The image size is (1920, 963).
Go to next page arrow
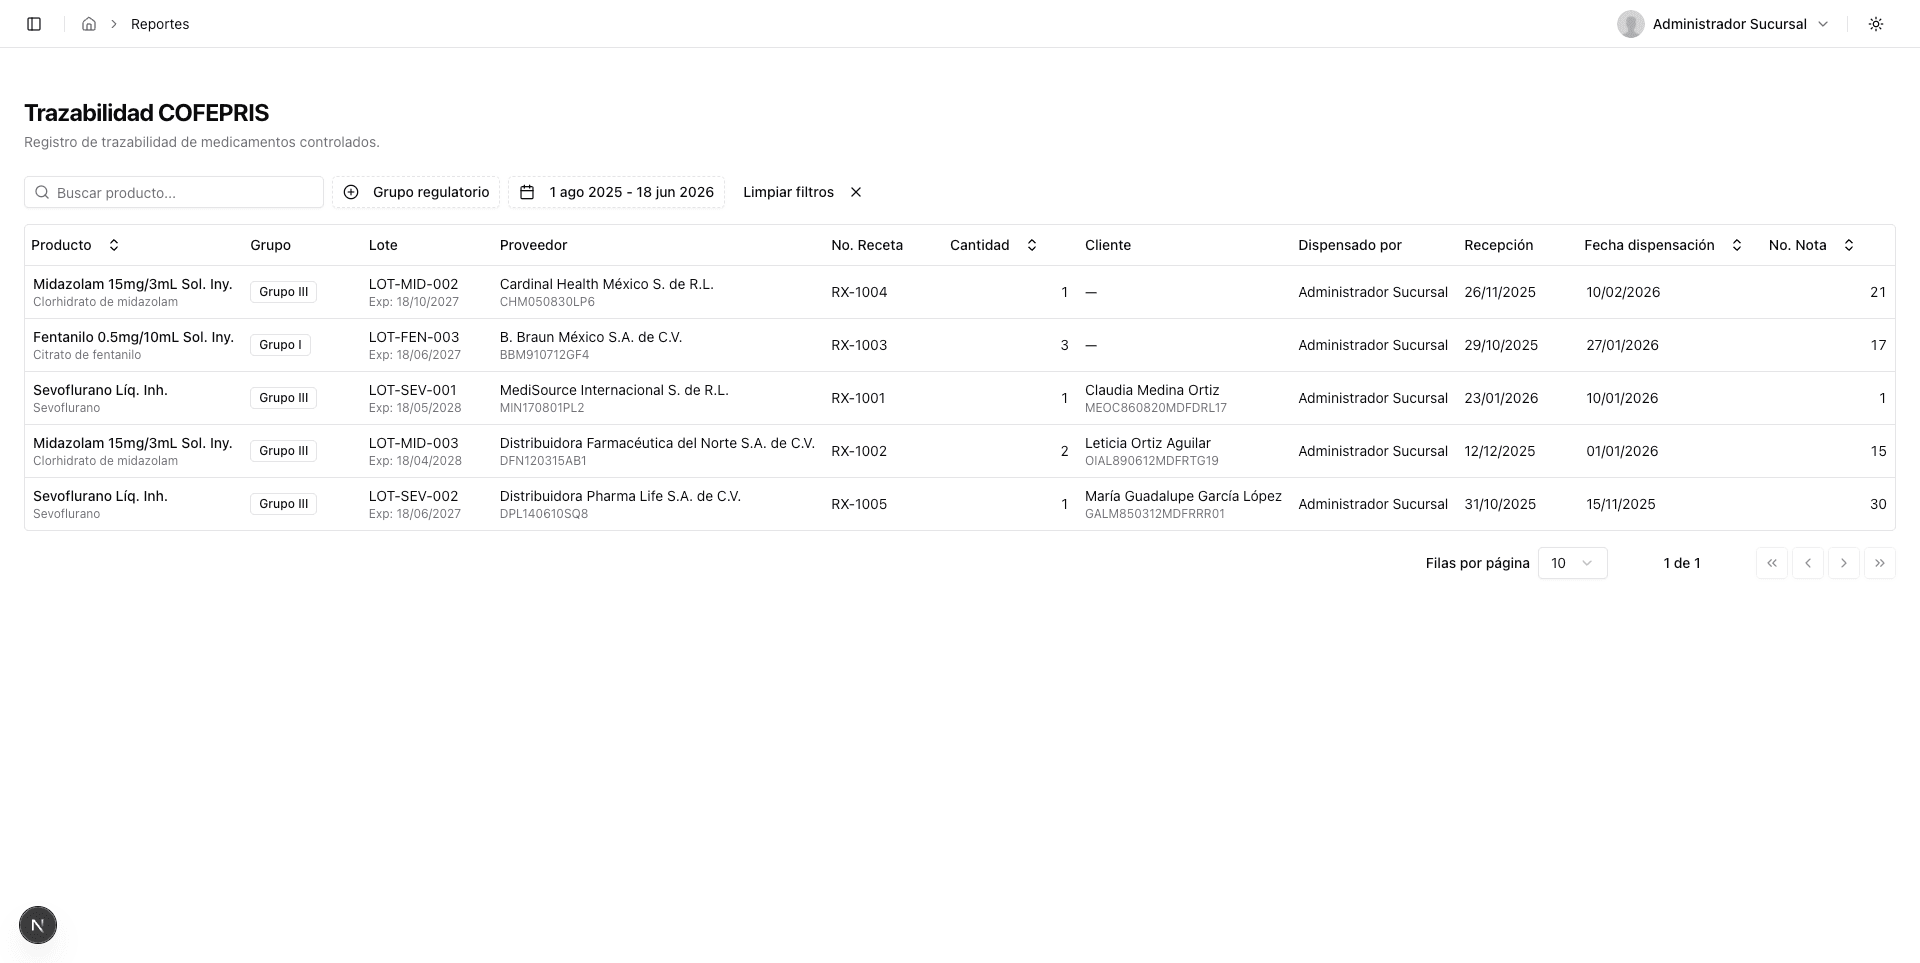[1844, 563]
